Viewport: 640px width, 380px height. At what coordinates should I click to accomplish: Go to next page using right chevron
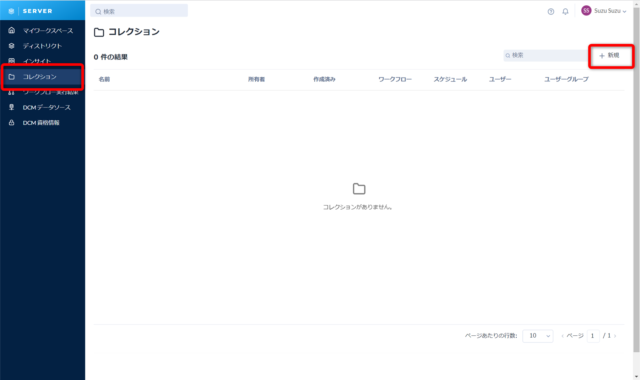(615, 336)
